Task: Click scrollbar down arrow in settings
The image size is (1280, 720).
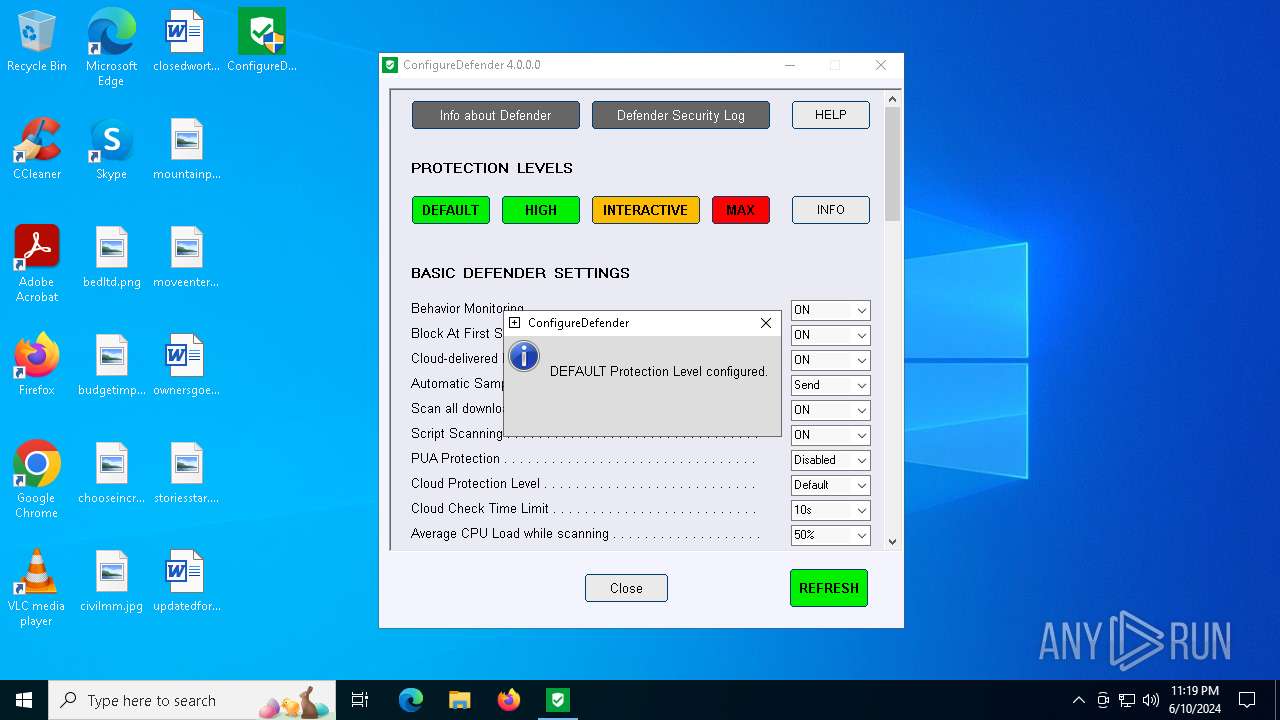Action: coord(892,541)
